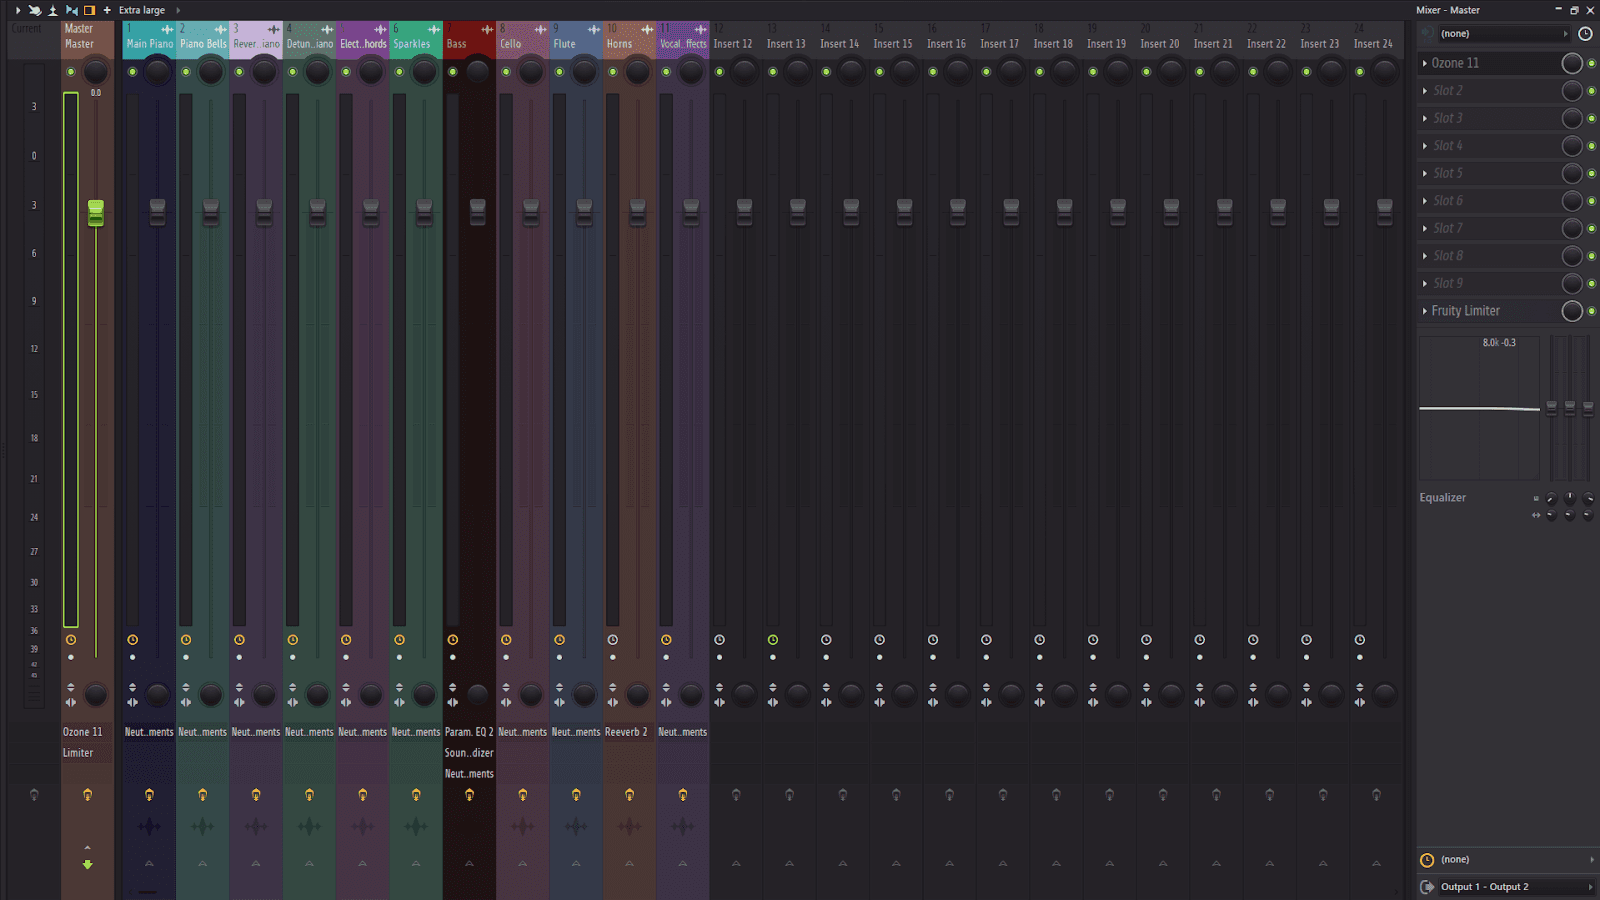Expand the Ozone 11 slot menu arrow
The height and width of the screenshot is (900, 1600).
[x=1424, y=63]
